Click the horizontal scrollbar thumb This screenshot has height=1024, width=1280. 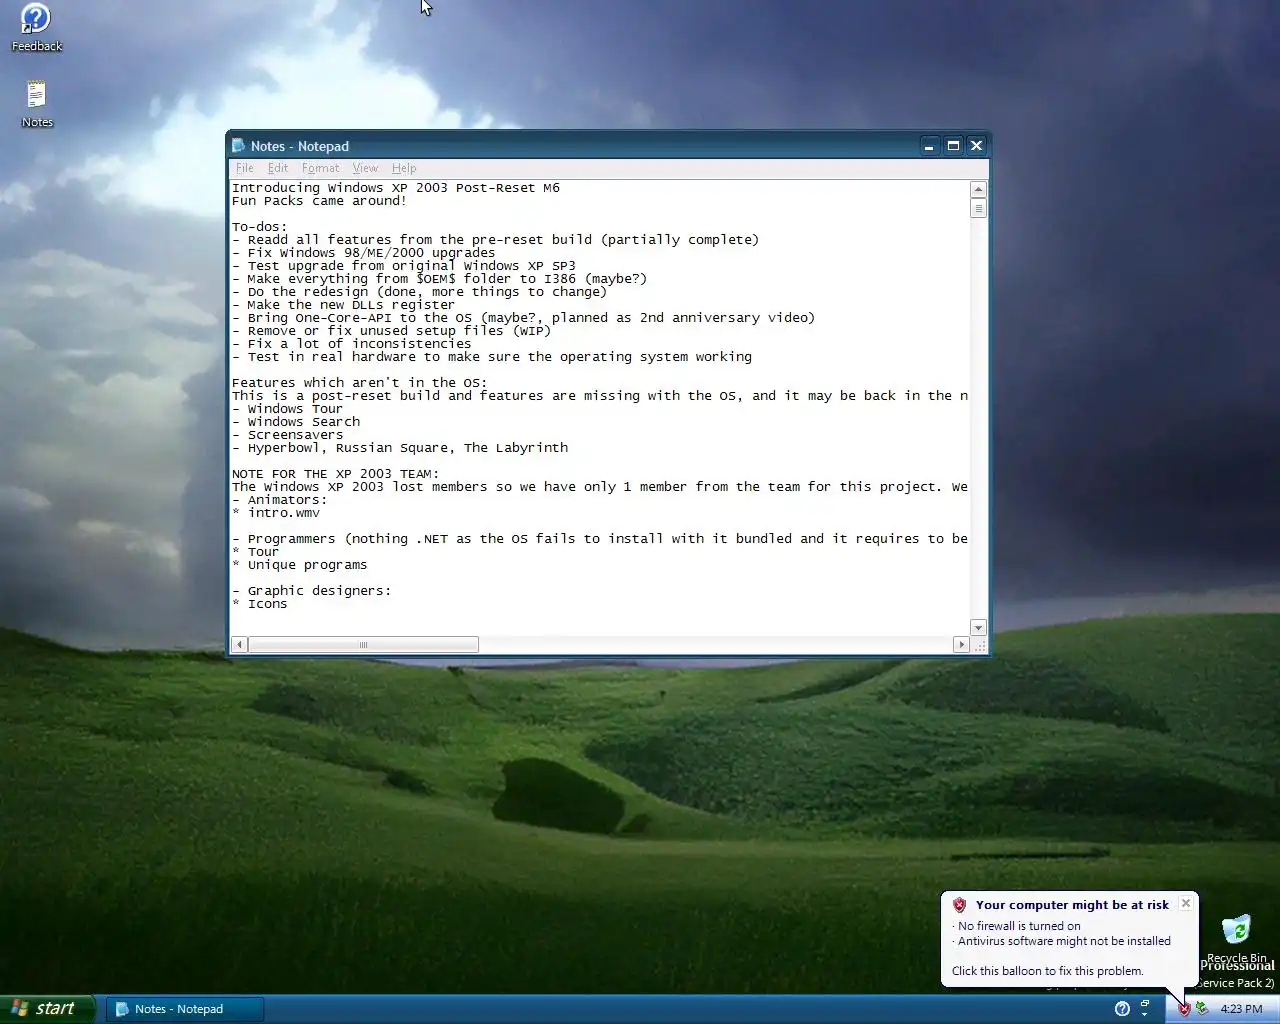[363, 645]
